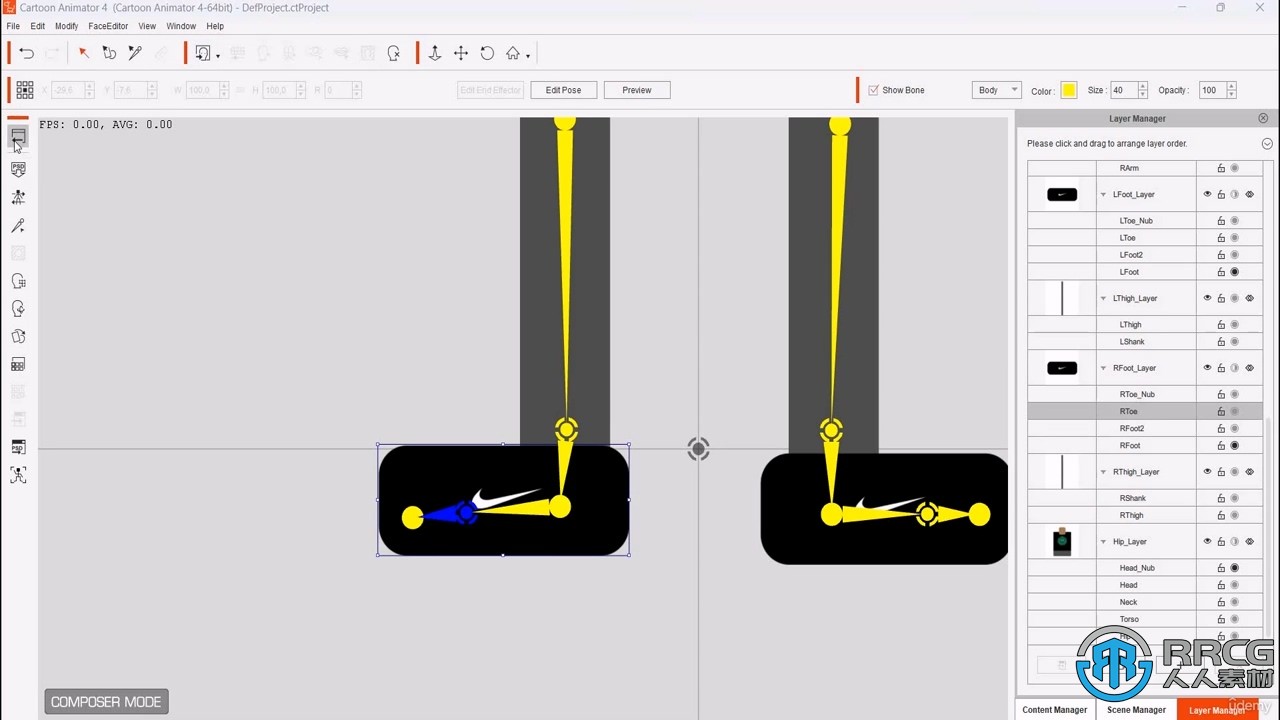Viewport: 1280px width, 720px height.
Task: Click the PSD download sidebar icon
Action: point(18,169)
